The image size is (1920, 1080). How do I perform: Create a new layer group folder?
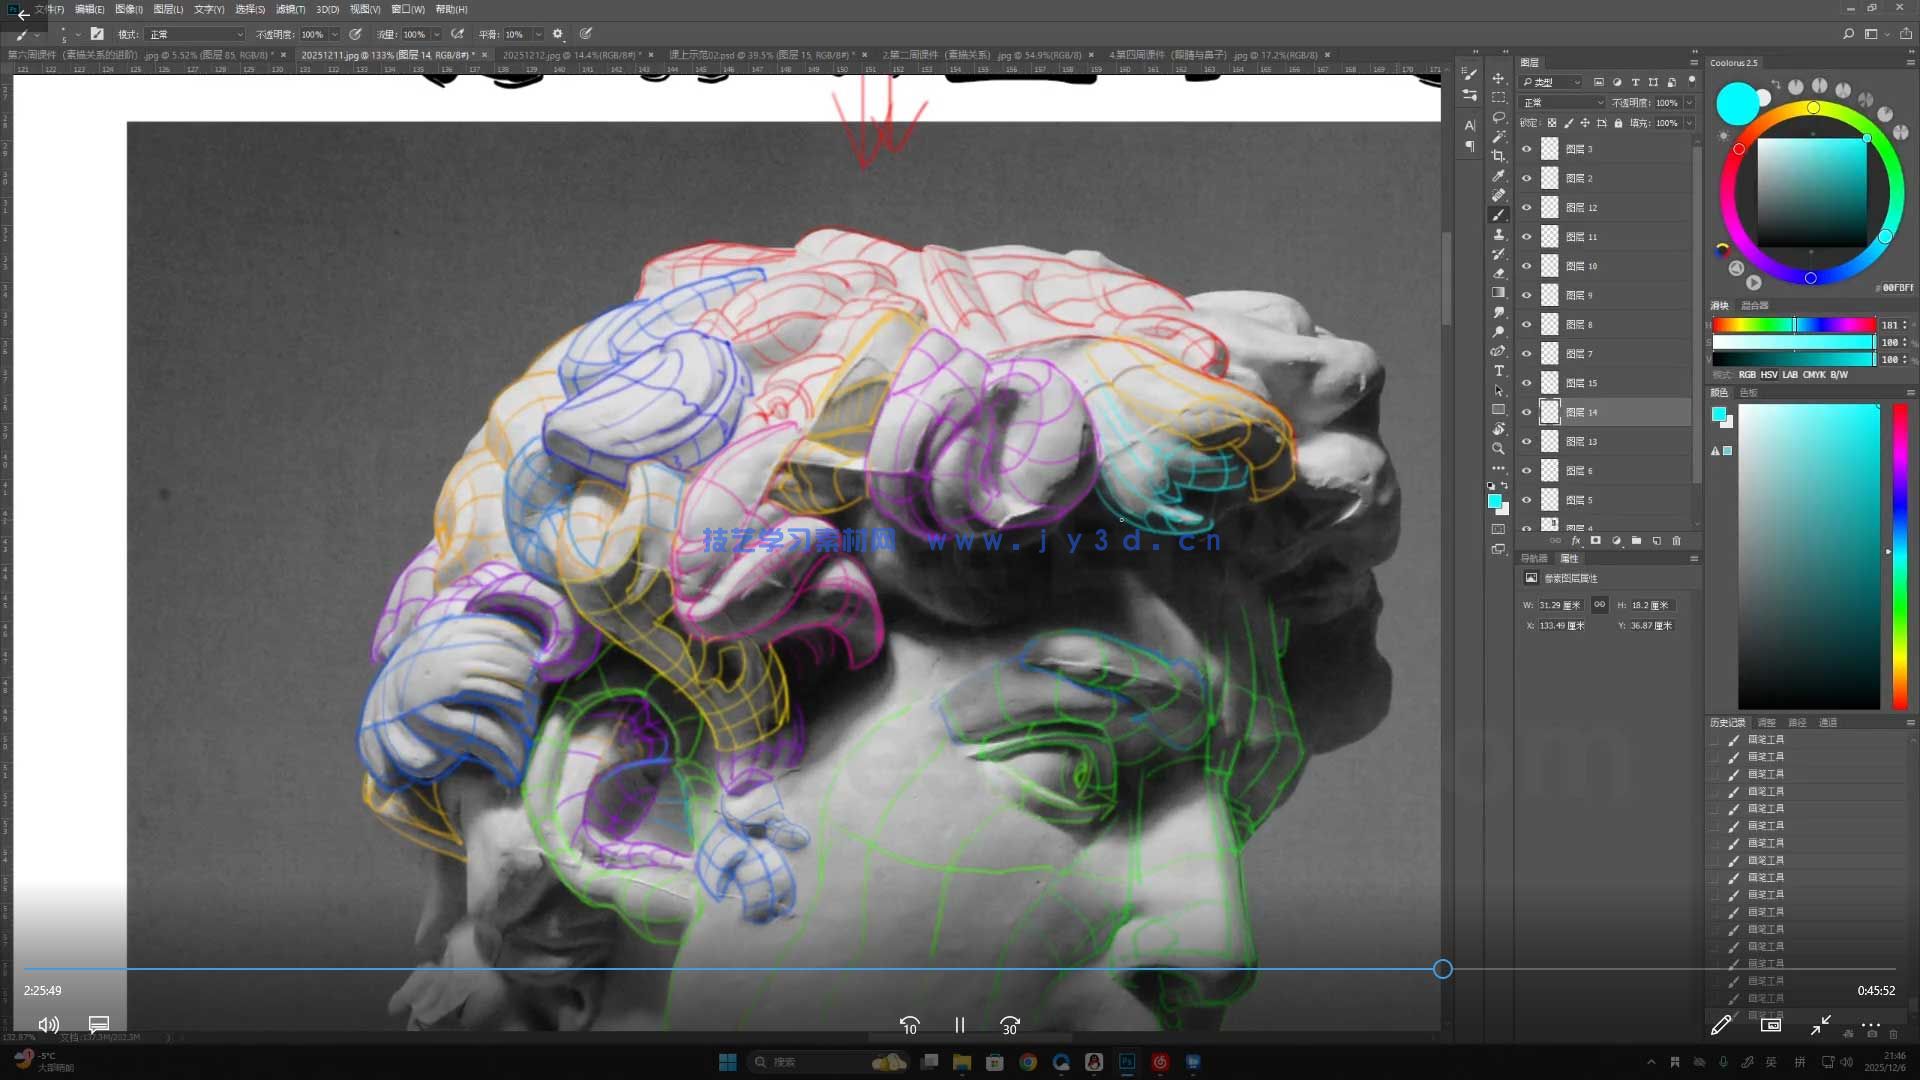1636,541
